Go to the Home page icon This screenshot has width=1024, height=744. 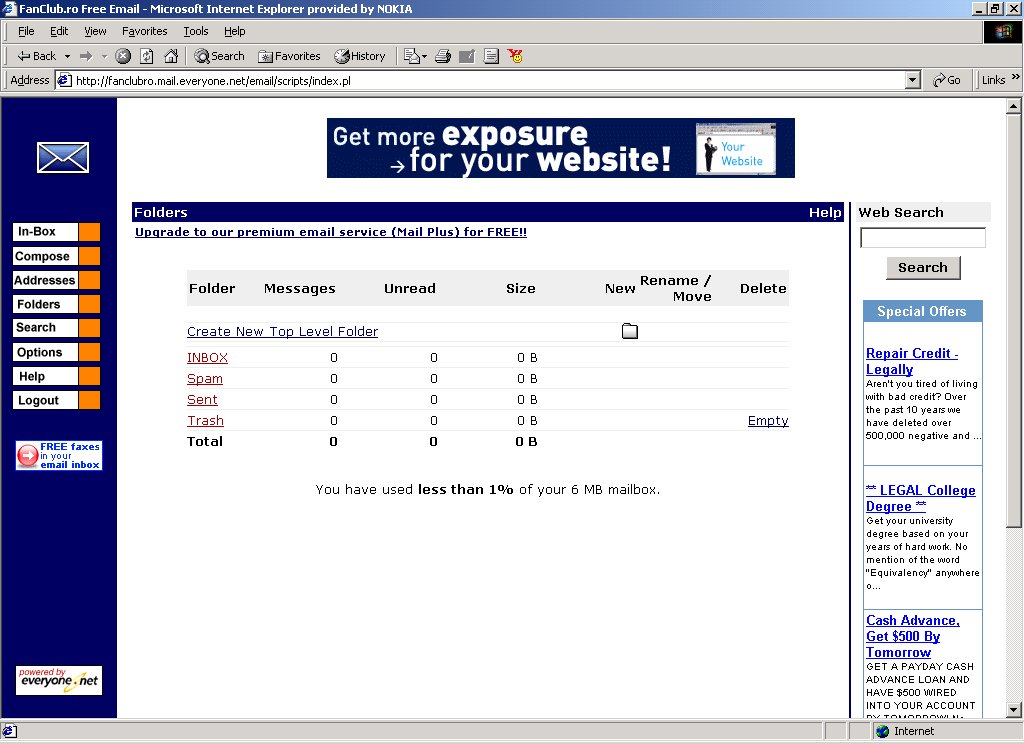[x=171, y=56]
